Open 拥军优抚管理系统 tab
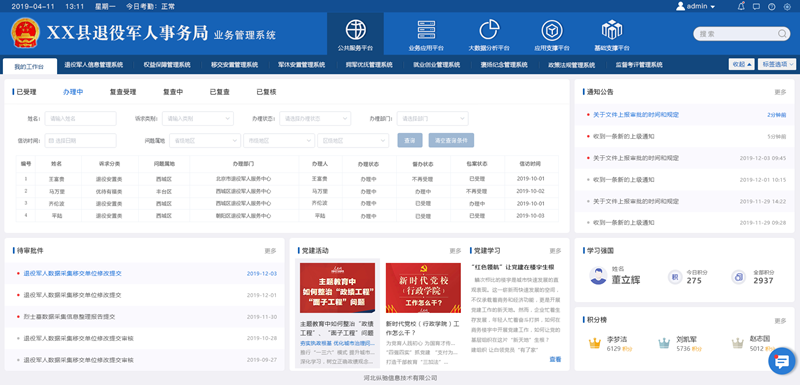800x385 pixels. (369, 65)
